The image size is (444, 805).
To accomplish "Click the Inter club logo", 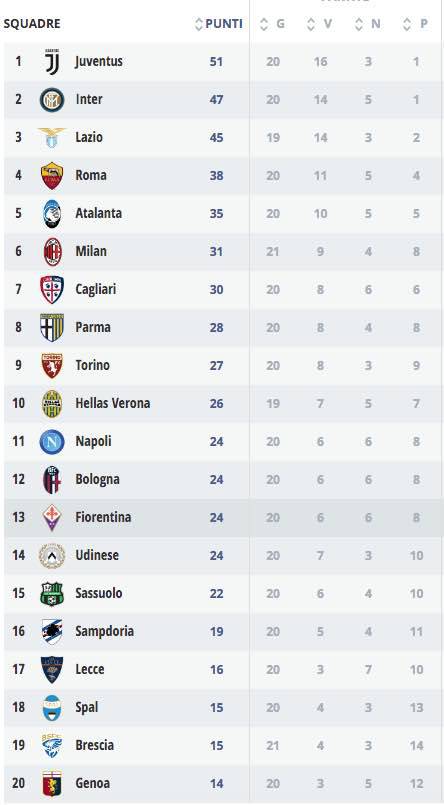I will [x=52, y=100].
